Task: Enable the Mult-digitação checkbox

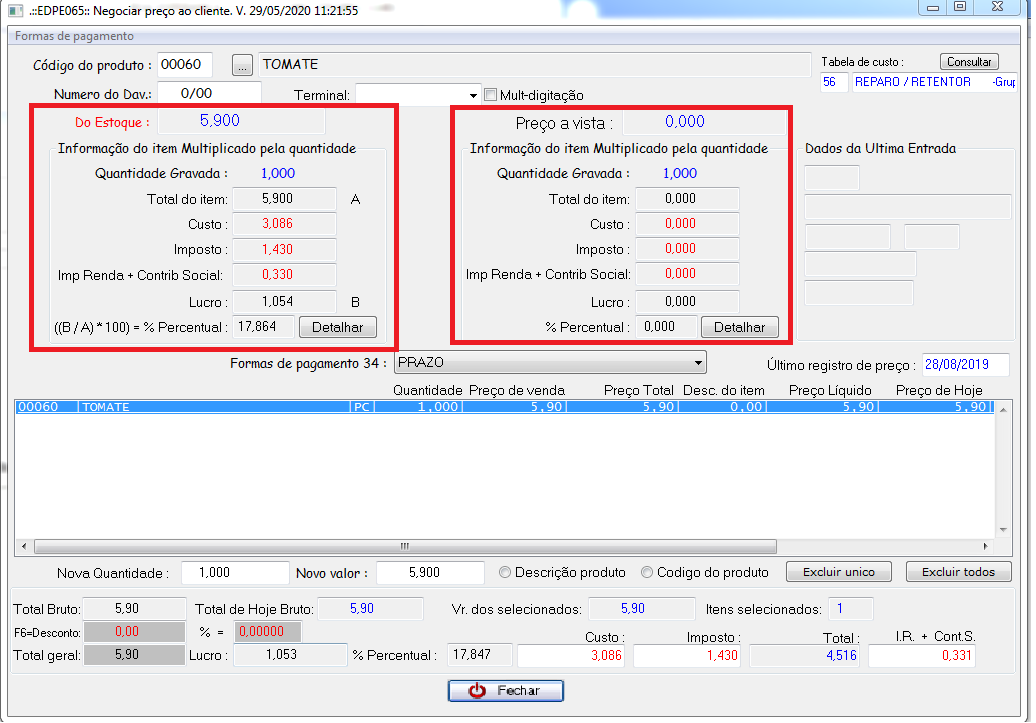Action: click(x=490, y=95)
